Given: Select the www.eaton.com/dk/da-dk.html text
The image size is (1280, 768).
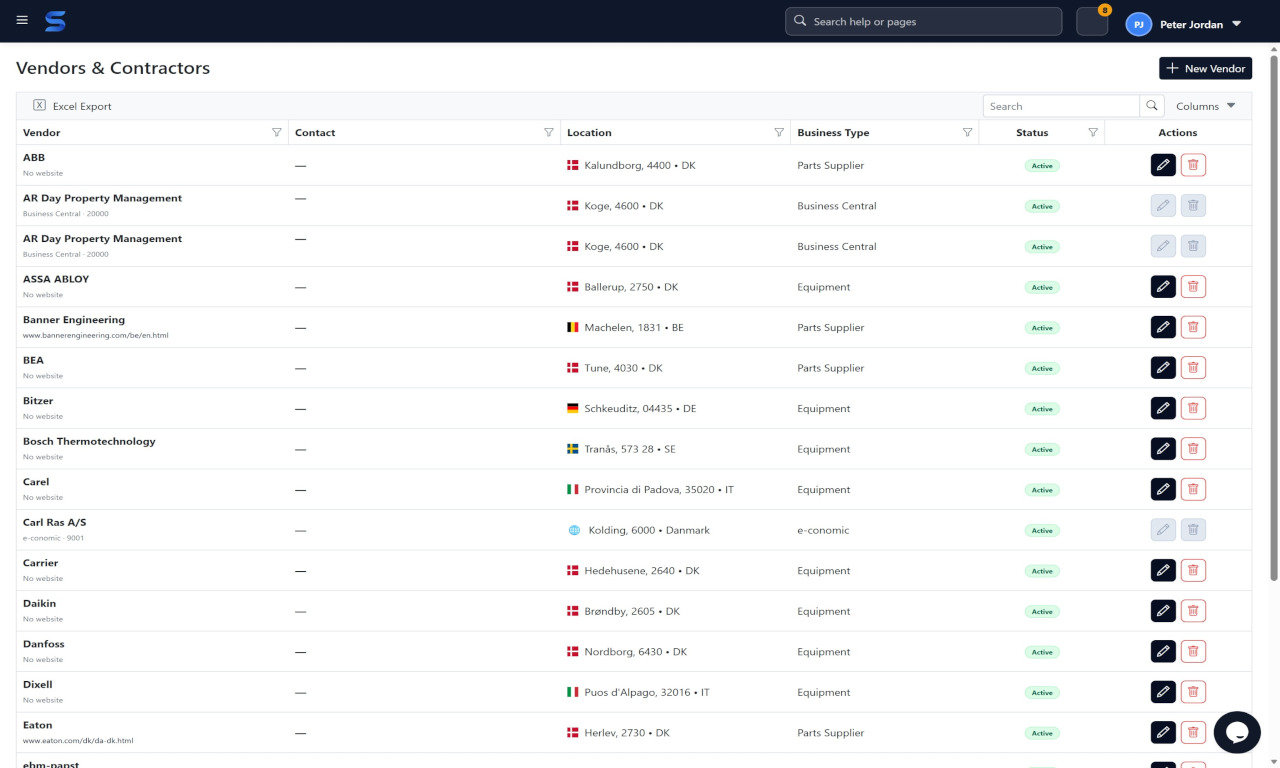Looking at the screenshot, I should pyautogui.click(x=78, y=741).
